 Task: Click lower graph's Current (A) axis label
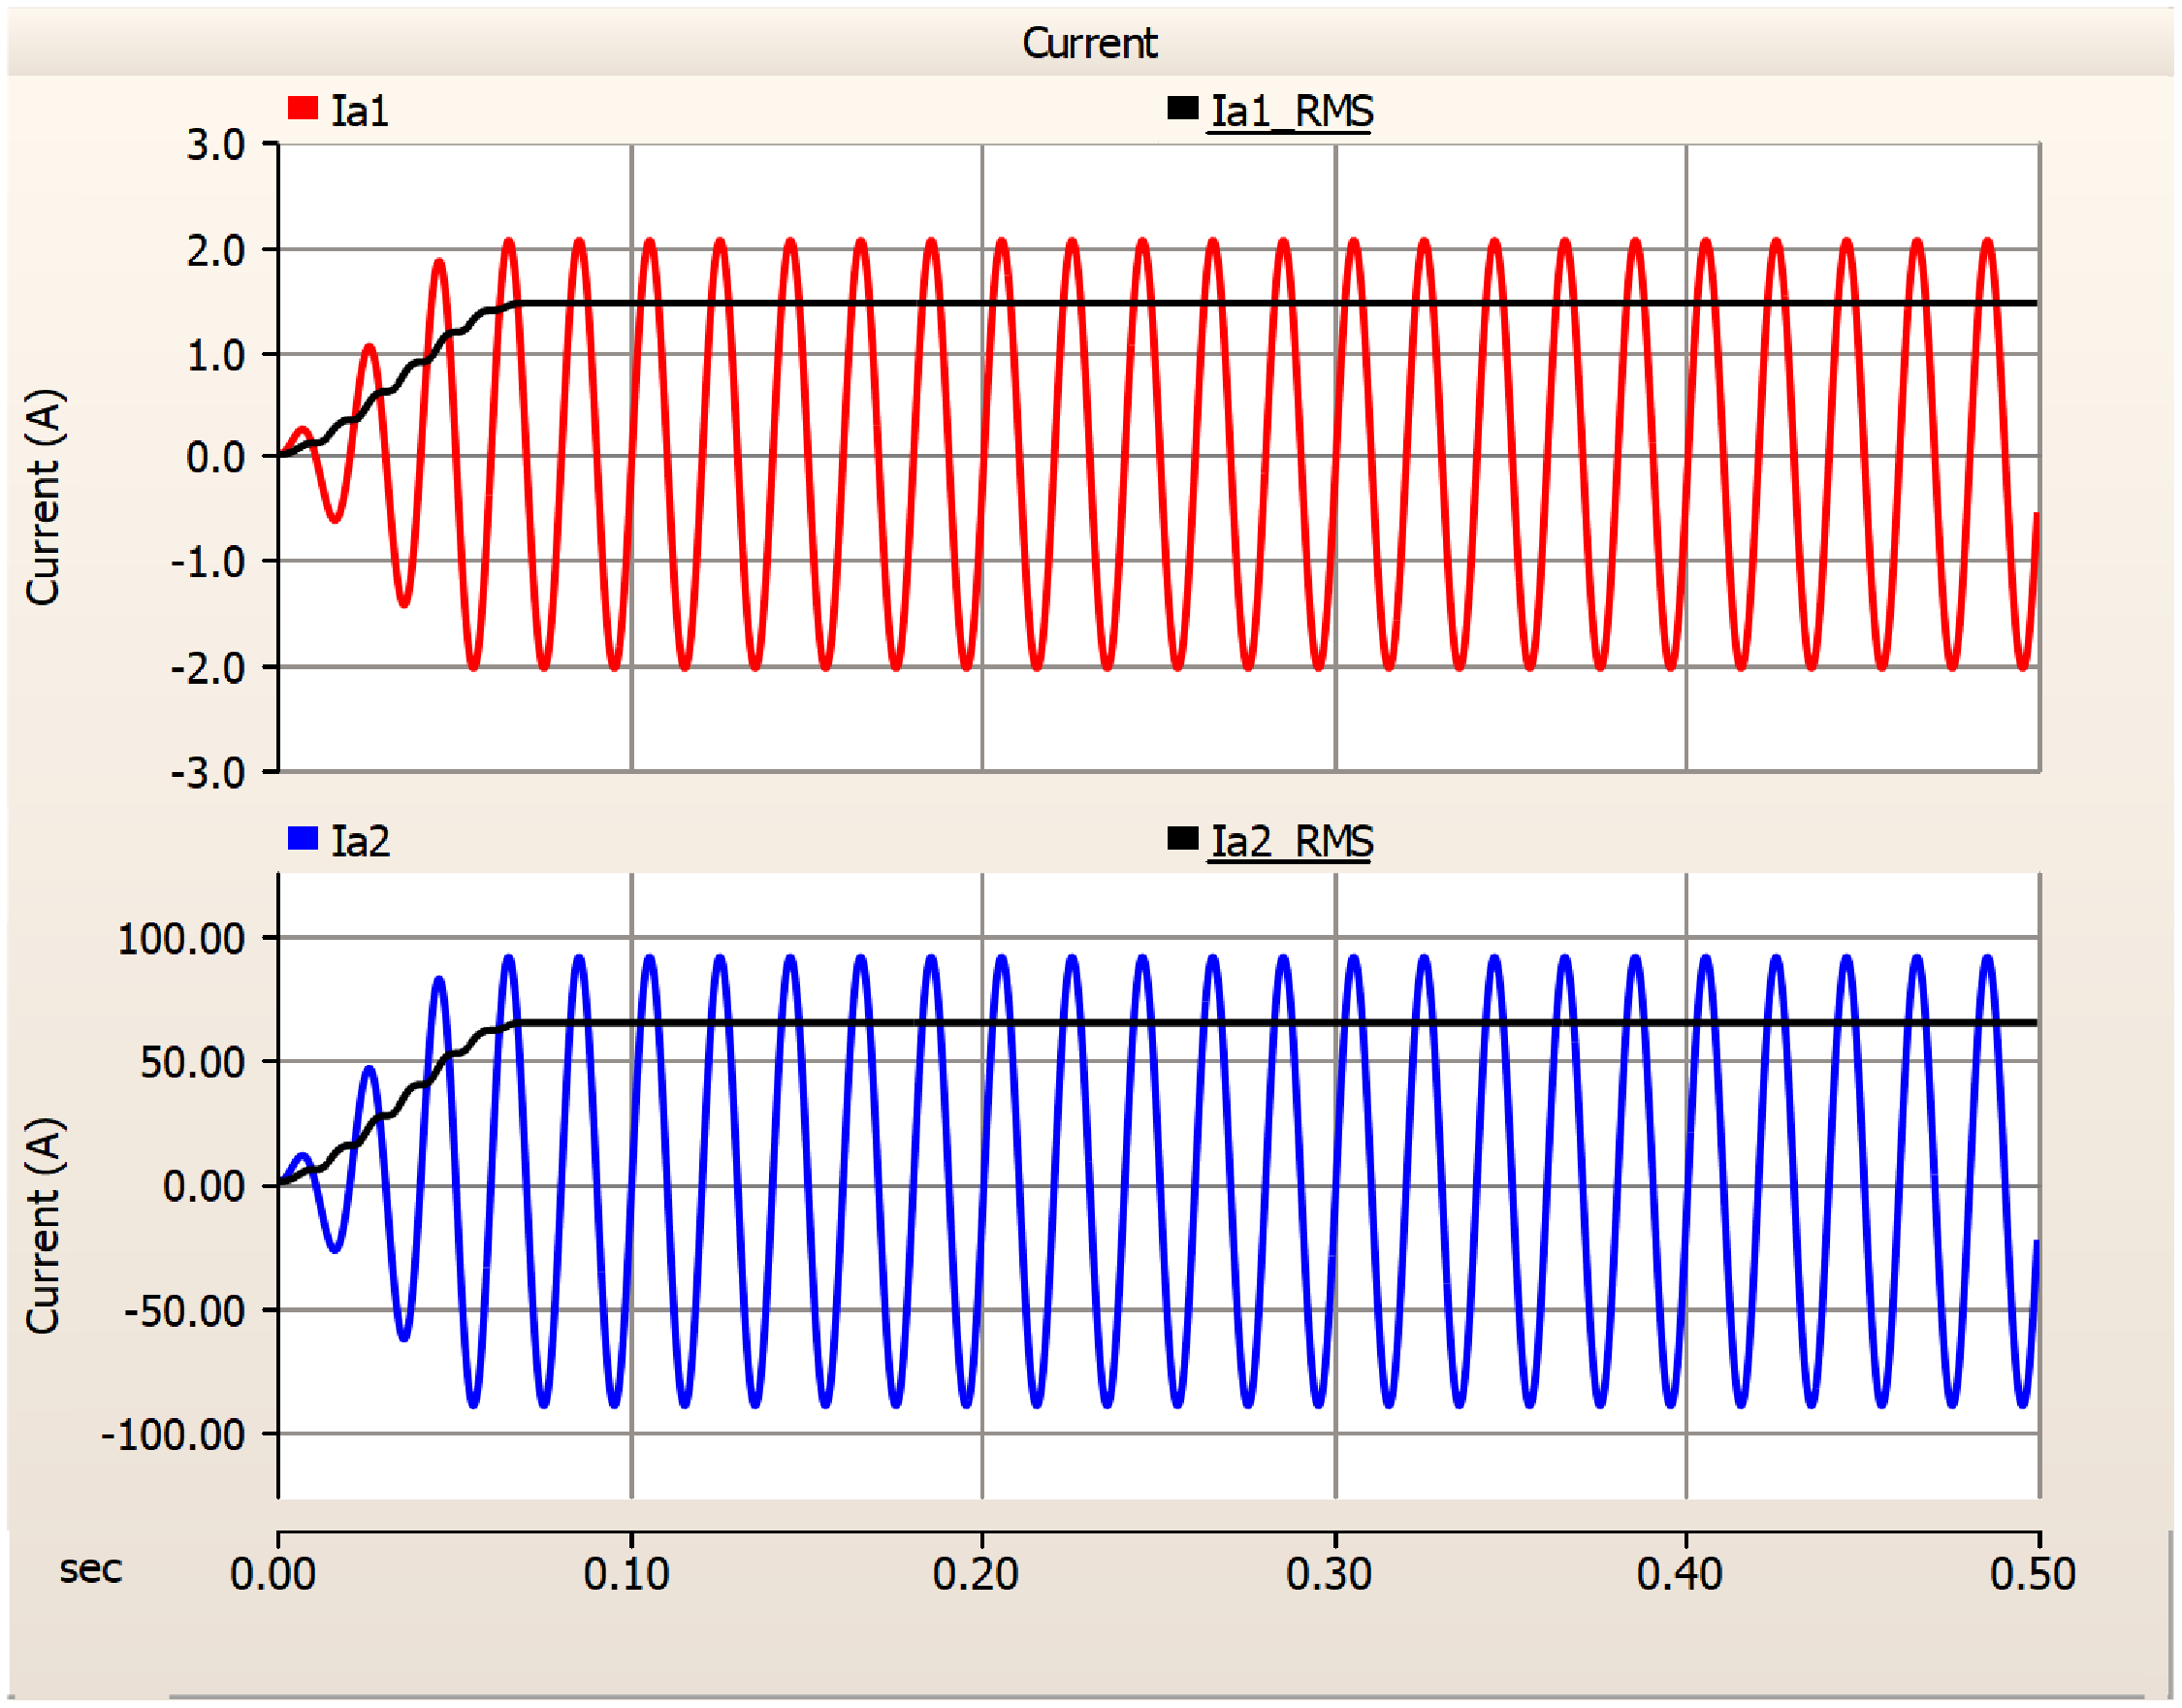[x=44, y=1226]
